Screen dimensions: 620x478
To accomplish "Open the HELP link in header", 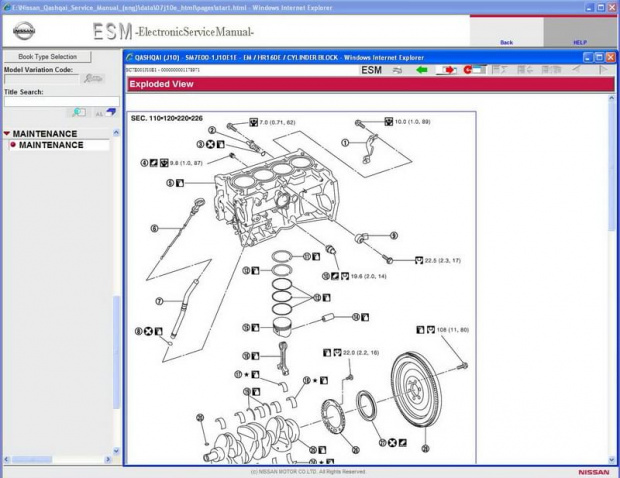I will 580,42.
